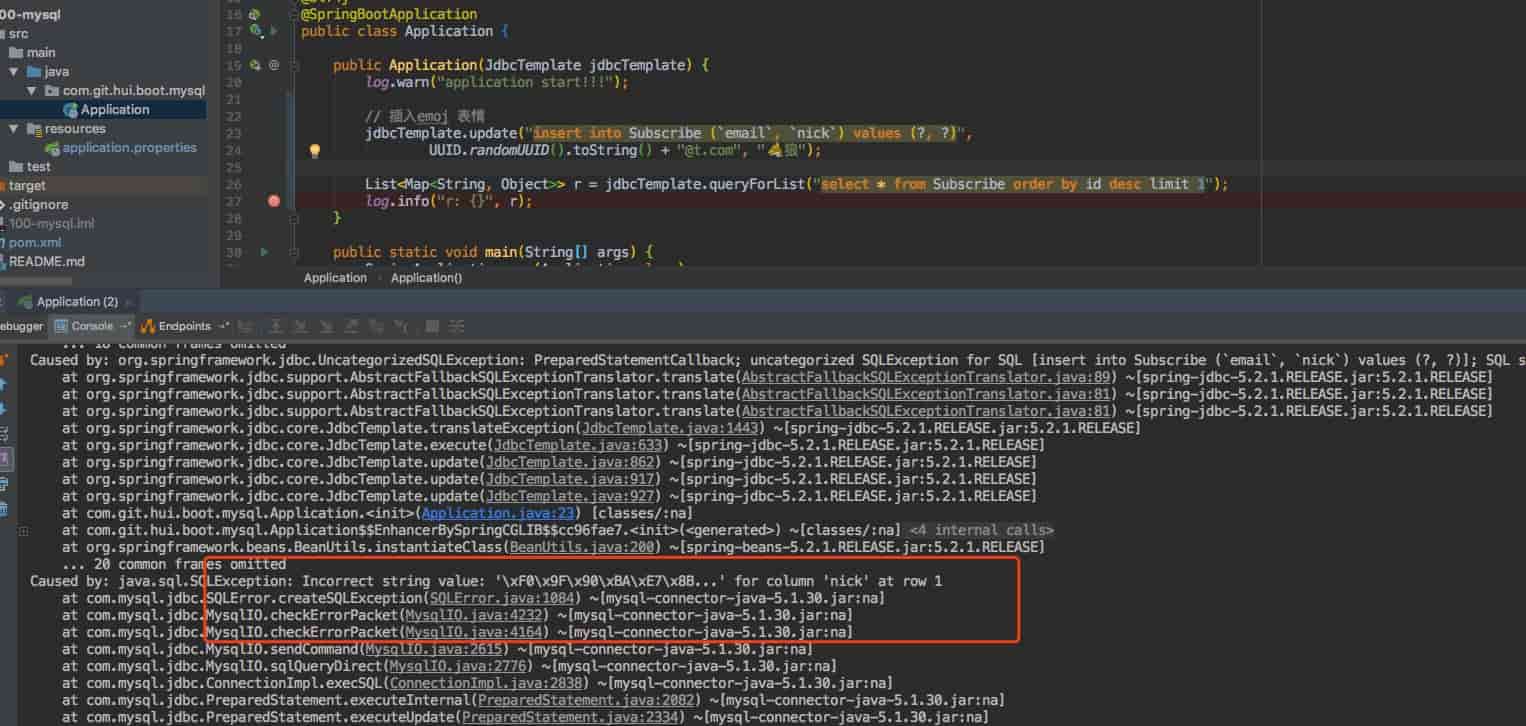Click the @ autowired gutter icon on the constructor line

tap(273, 65)
